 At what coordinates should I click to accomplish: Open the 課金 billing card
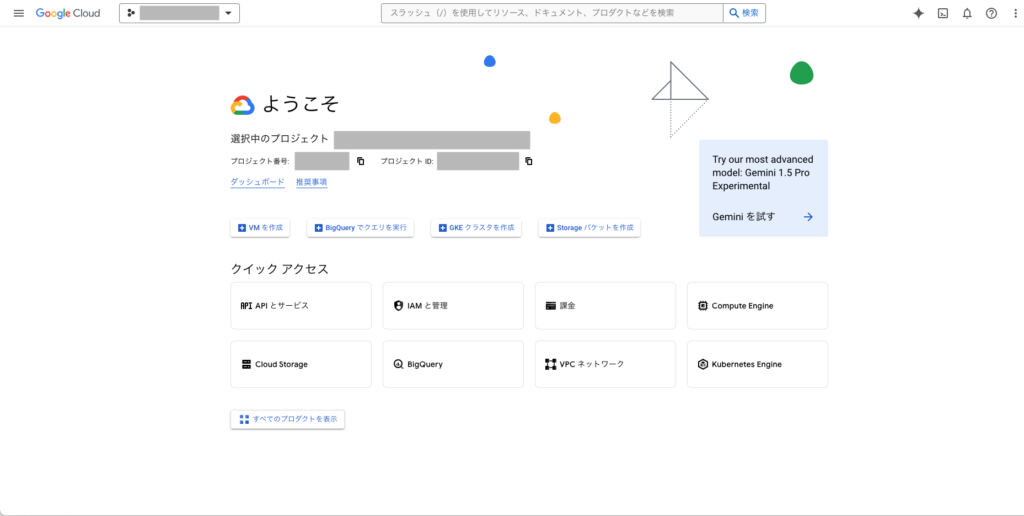click(605, 306)
